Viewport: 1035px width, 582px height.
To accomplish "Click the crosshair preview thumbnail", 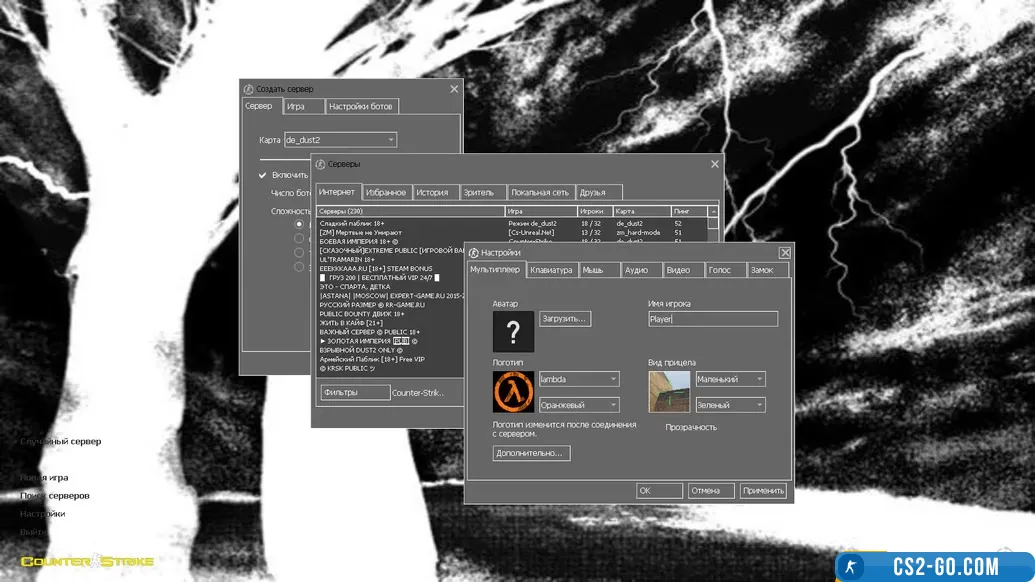I will point(669,392).
